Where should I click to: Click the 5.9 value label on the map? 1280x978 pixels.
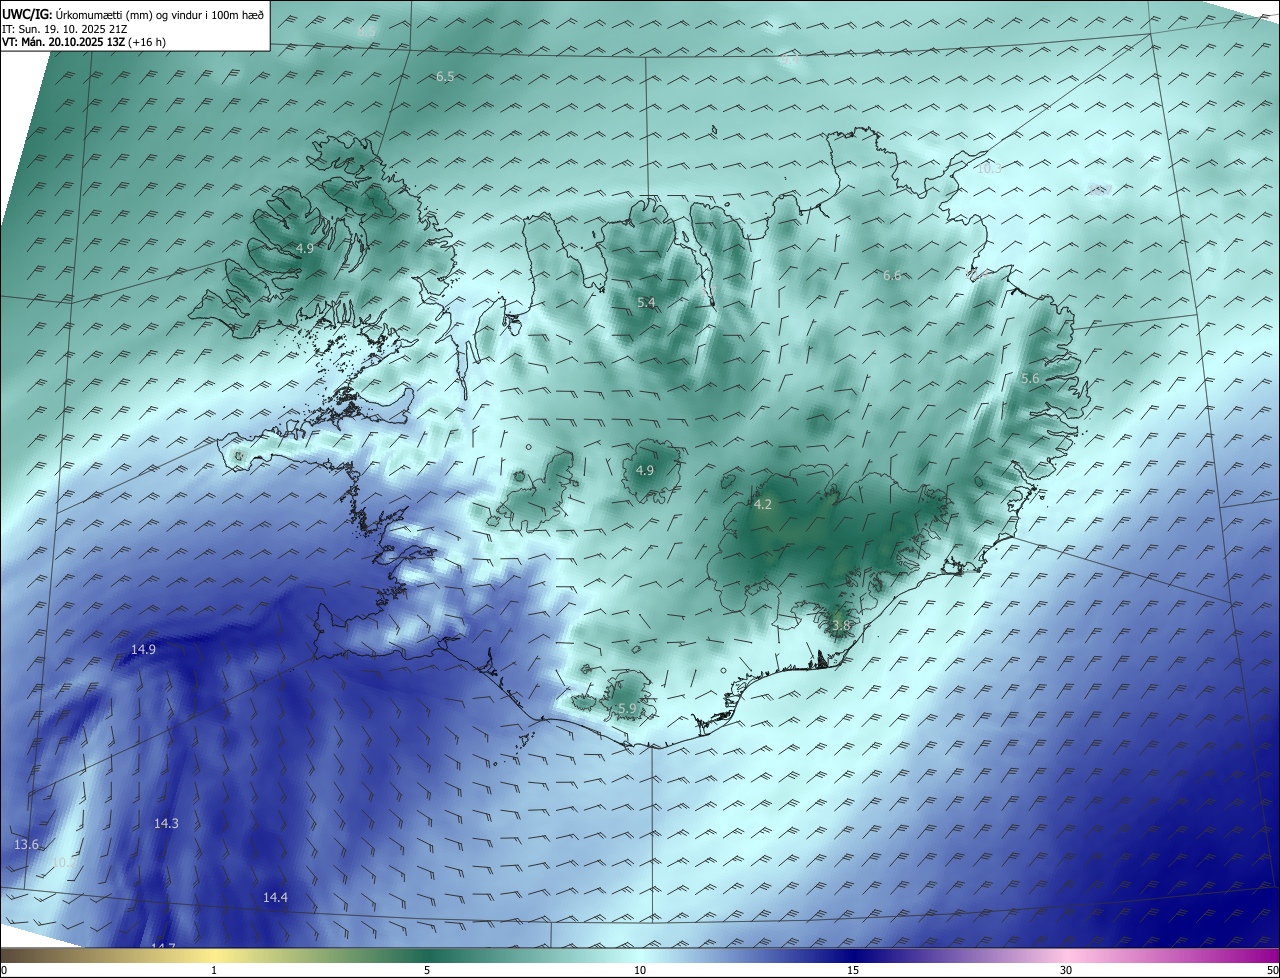pyautogui.click(x=627, y=709)
